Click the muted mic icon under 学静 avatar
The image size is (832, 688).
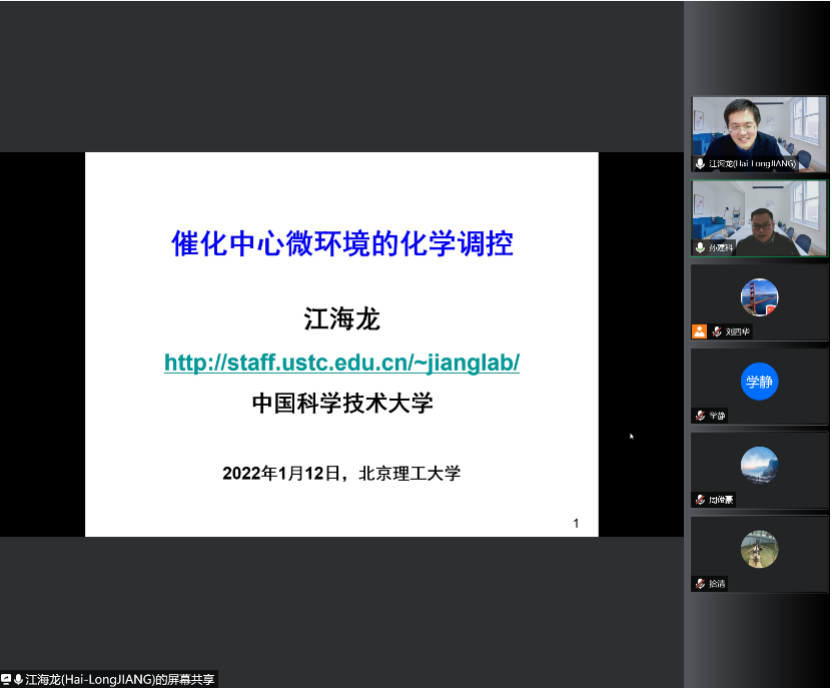700,415
